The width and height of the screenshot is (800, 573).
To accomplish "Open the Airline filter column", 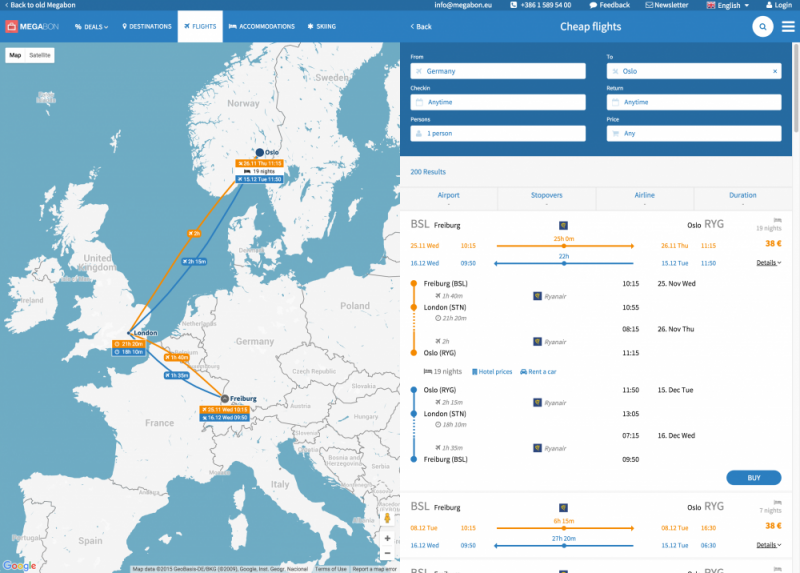I will click(644, 198).
